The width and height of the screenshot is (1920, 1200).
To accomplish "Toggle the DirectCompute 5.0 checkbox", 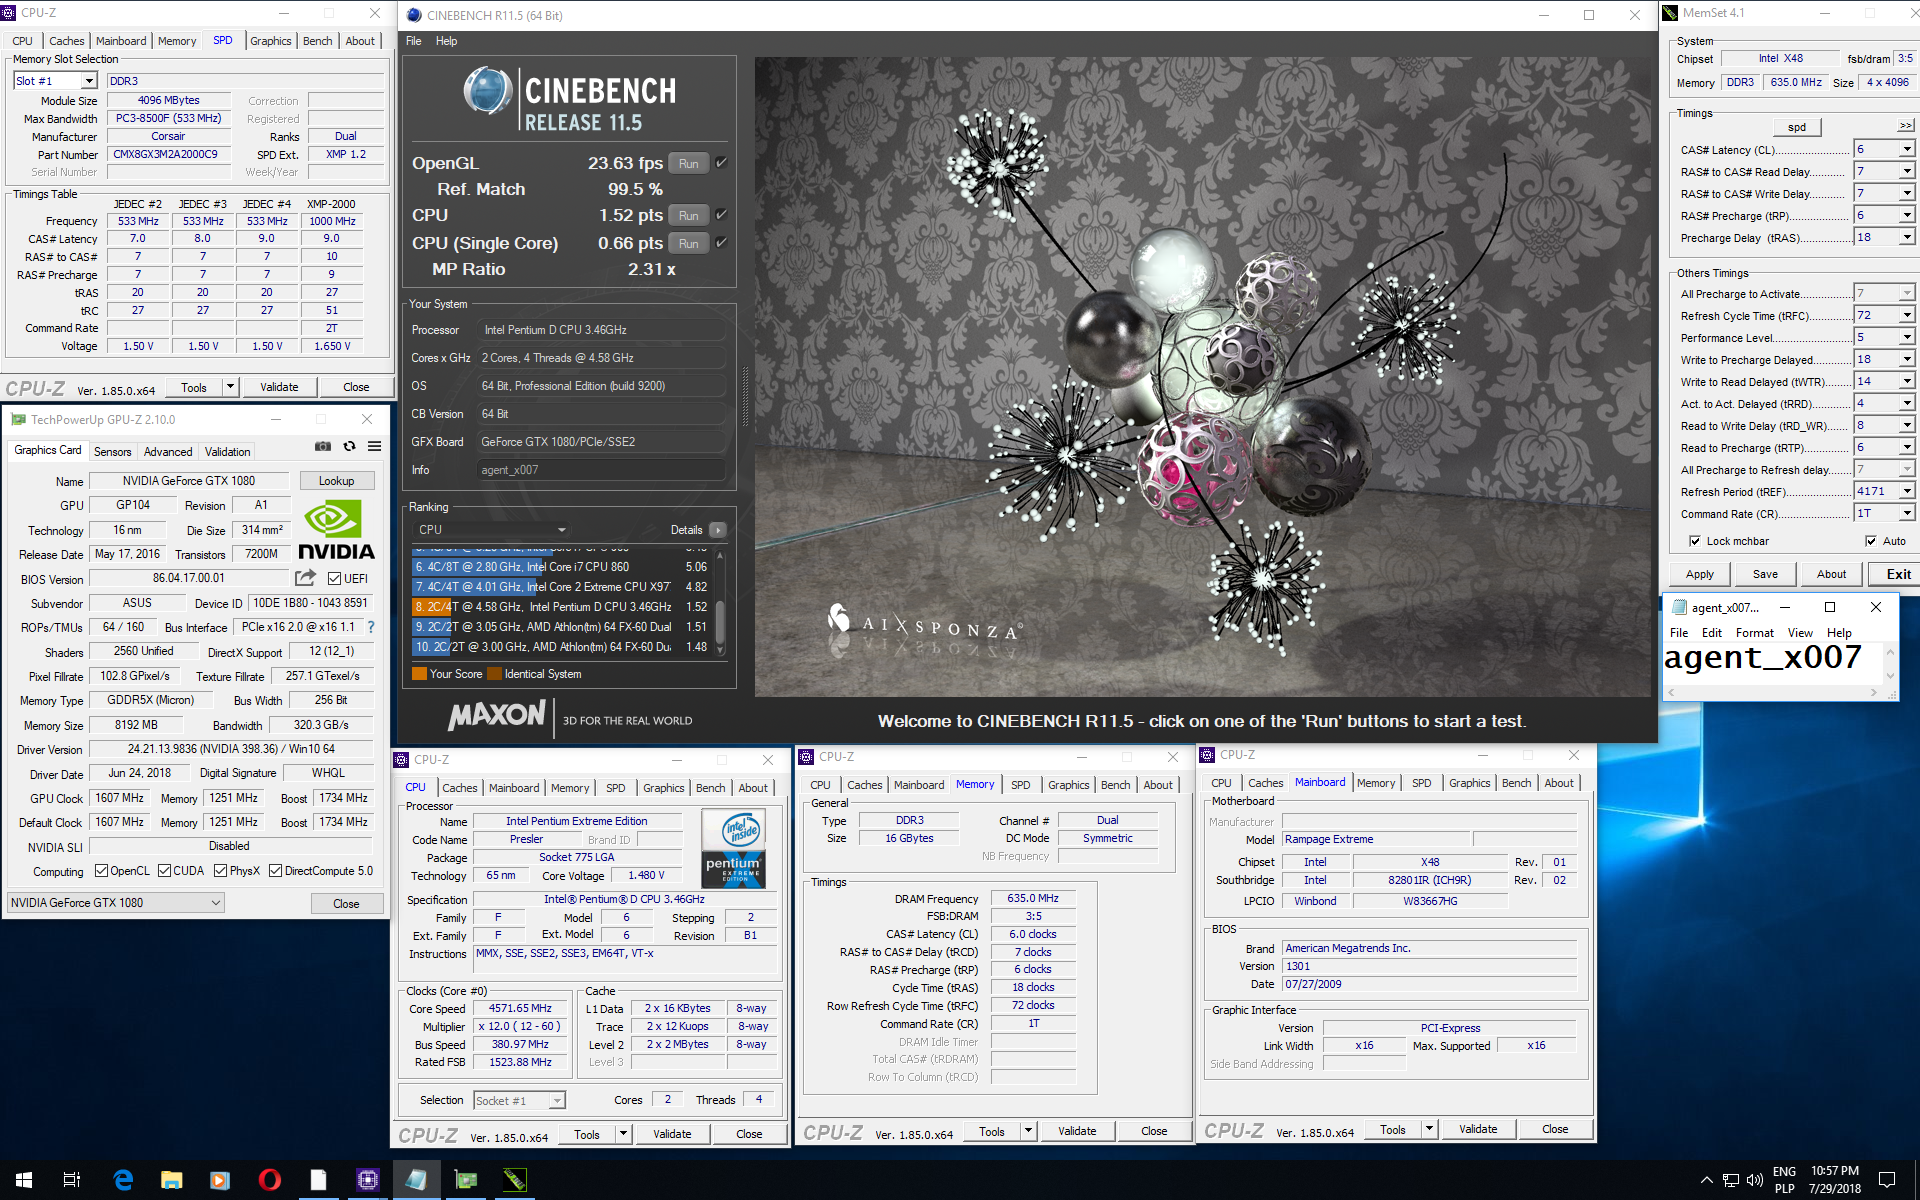I will pos(275,871).
